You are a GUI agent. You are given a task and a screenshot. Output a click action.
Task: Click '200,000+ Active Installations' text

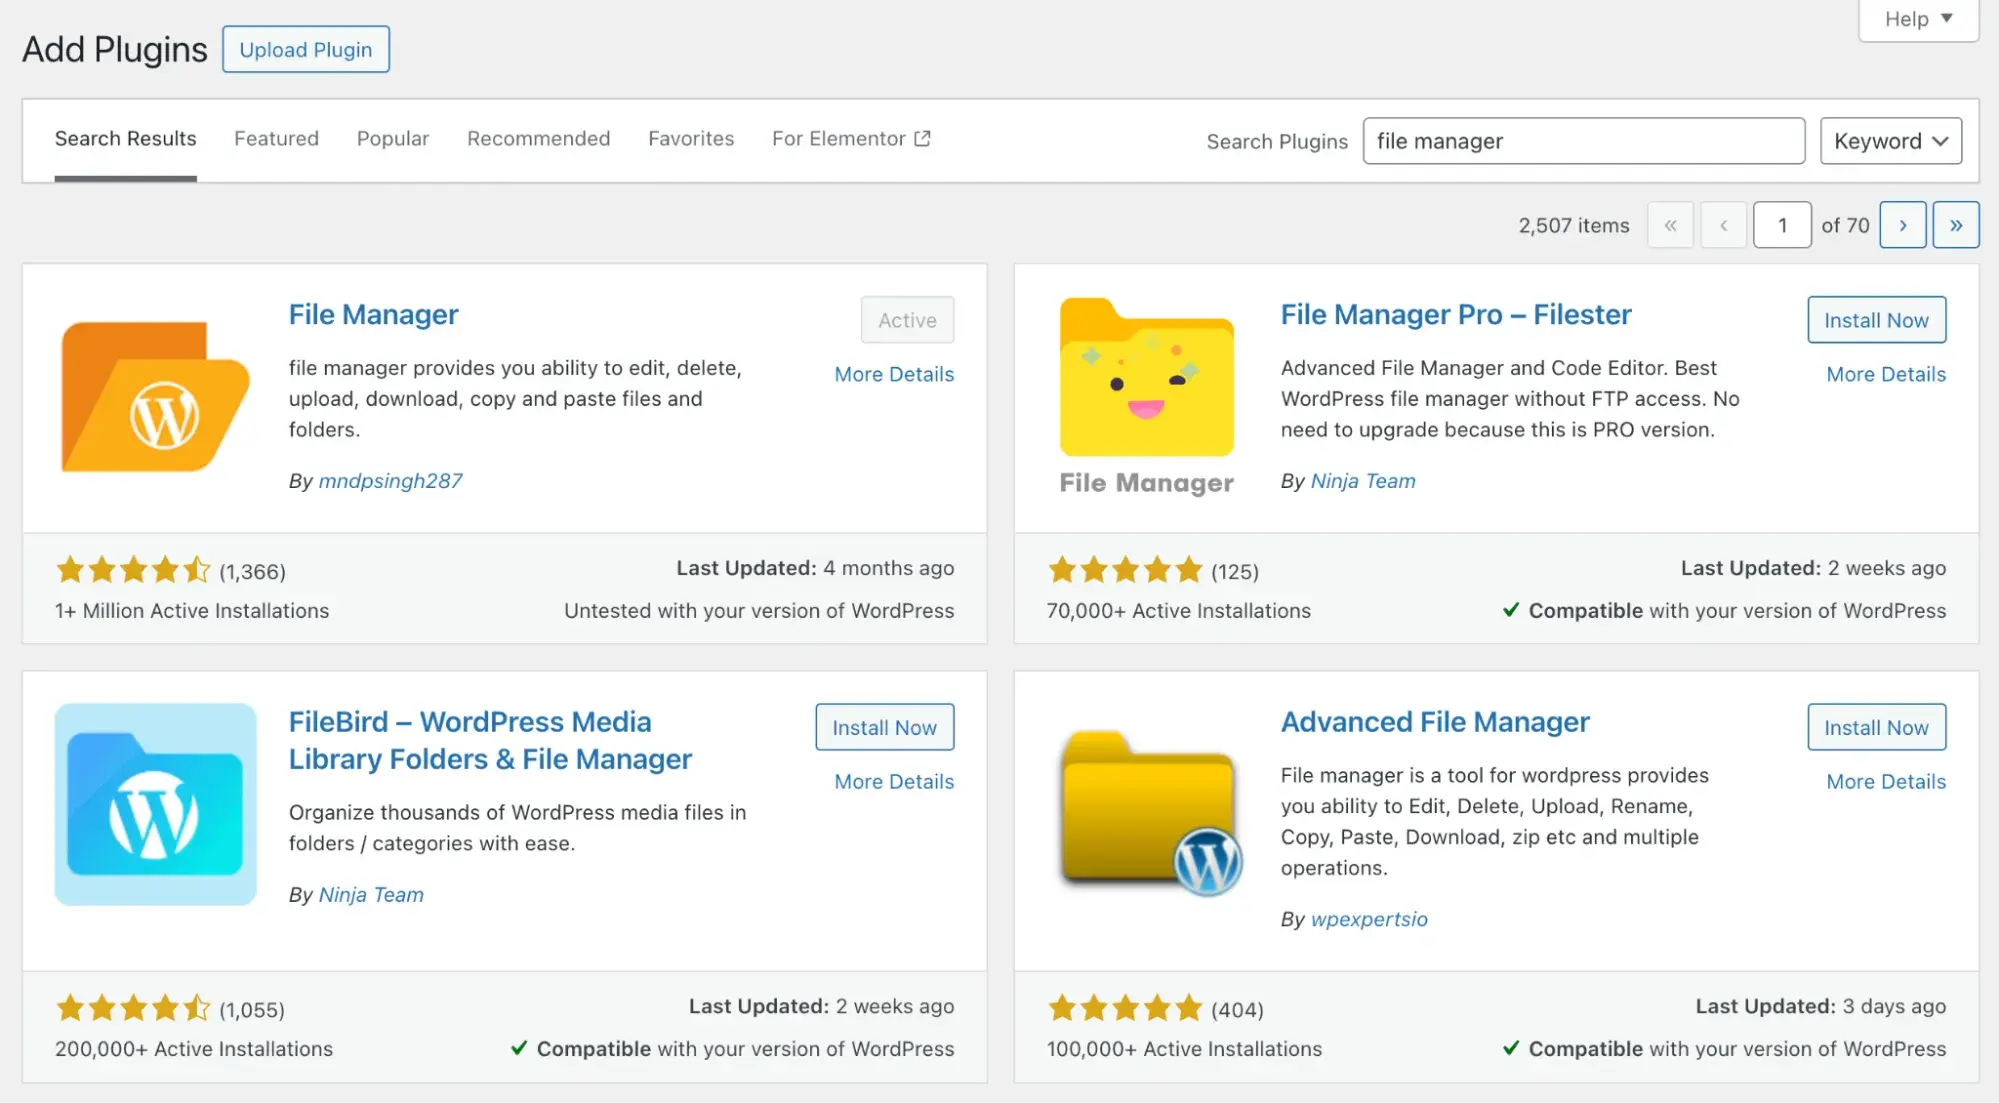tap(194, 1048)
